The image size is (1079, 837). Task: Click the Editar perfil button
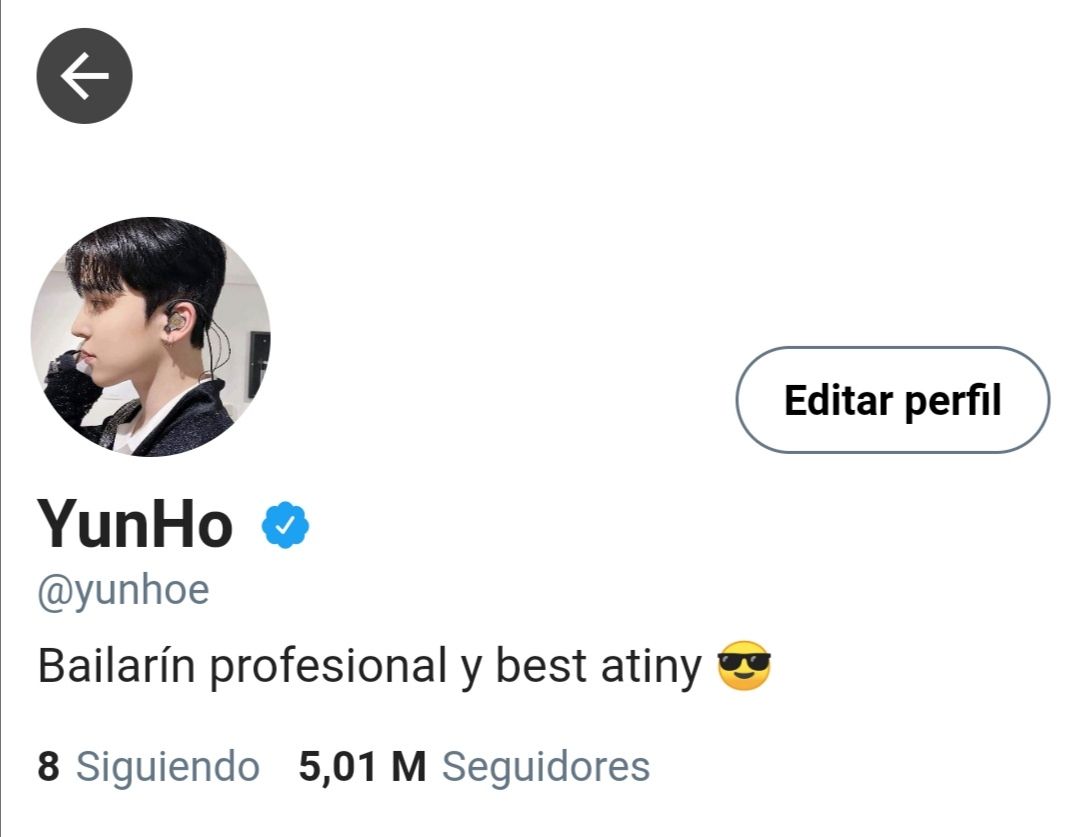point(893,400)
